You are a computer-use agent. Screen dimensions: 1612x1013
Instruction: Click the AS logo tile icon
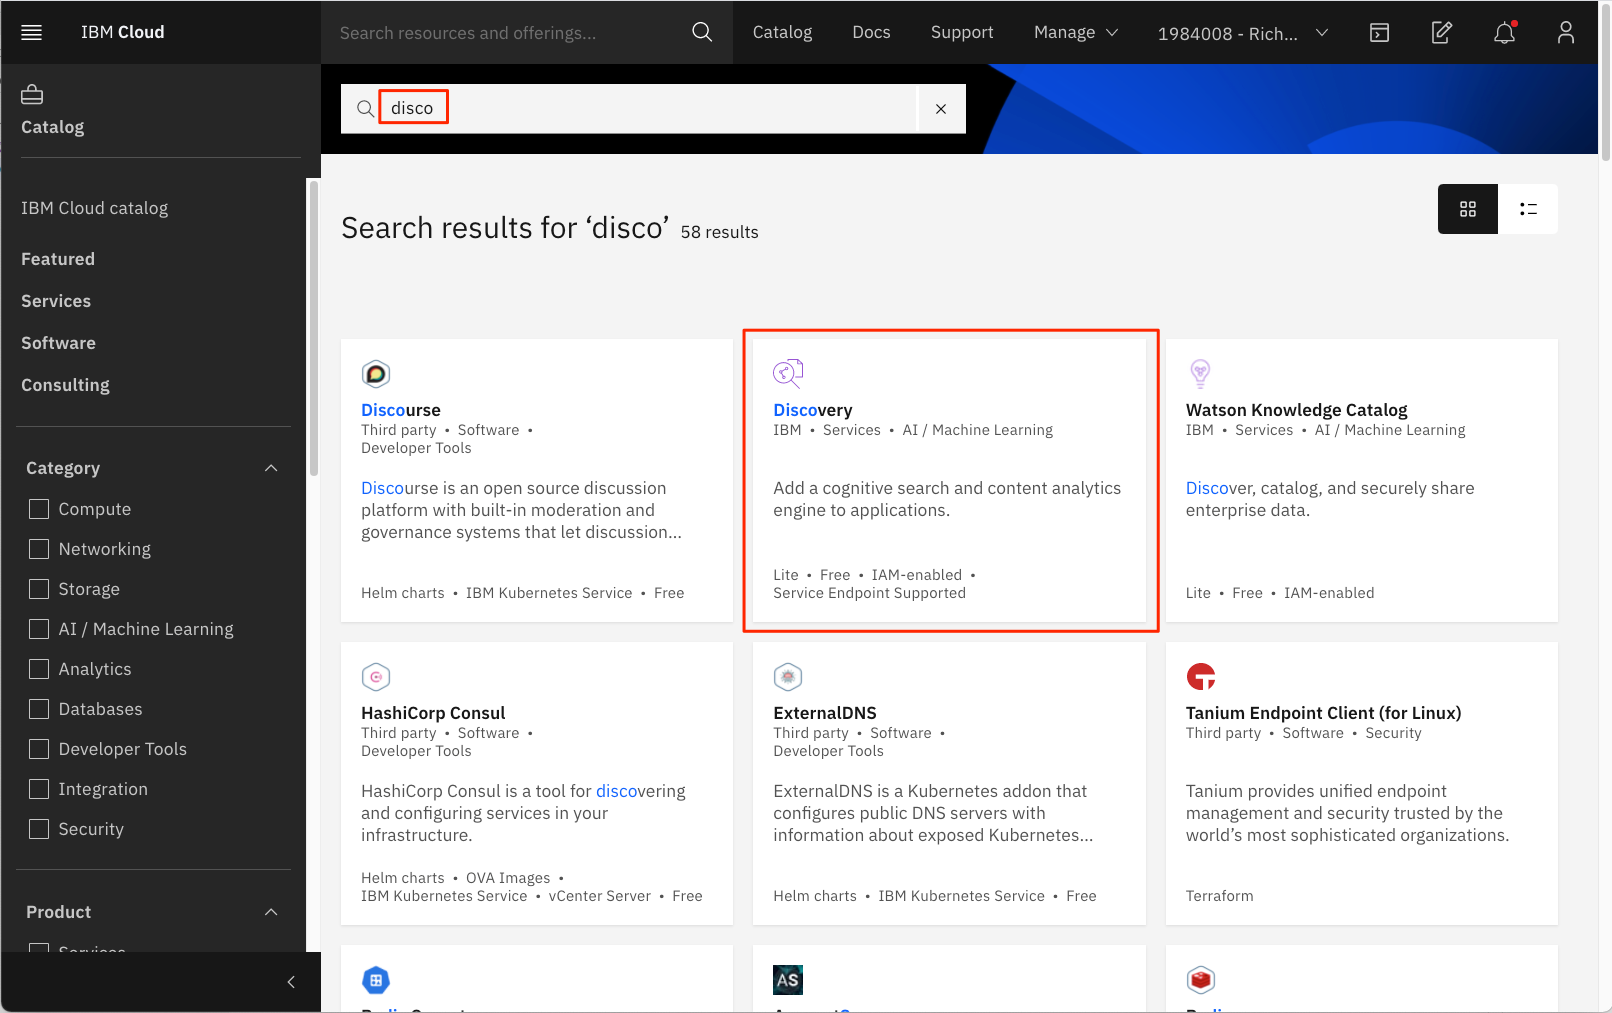coord(788,980)
